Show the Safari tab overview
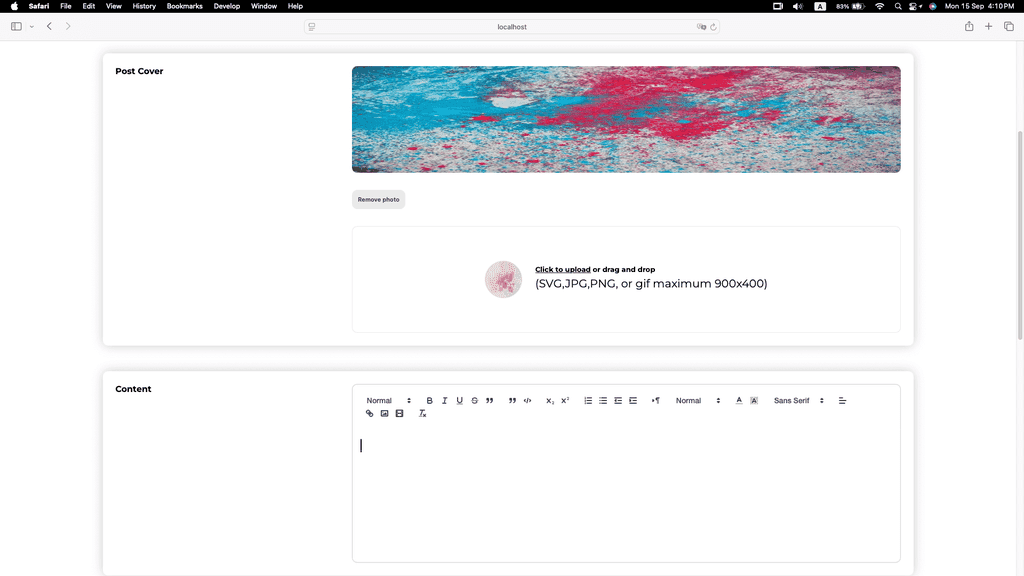 click(x=1008, y=26)
